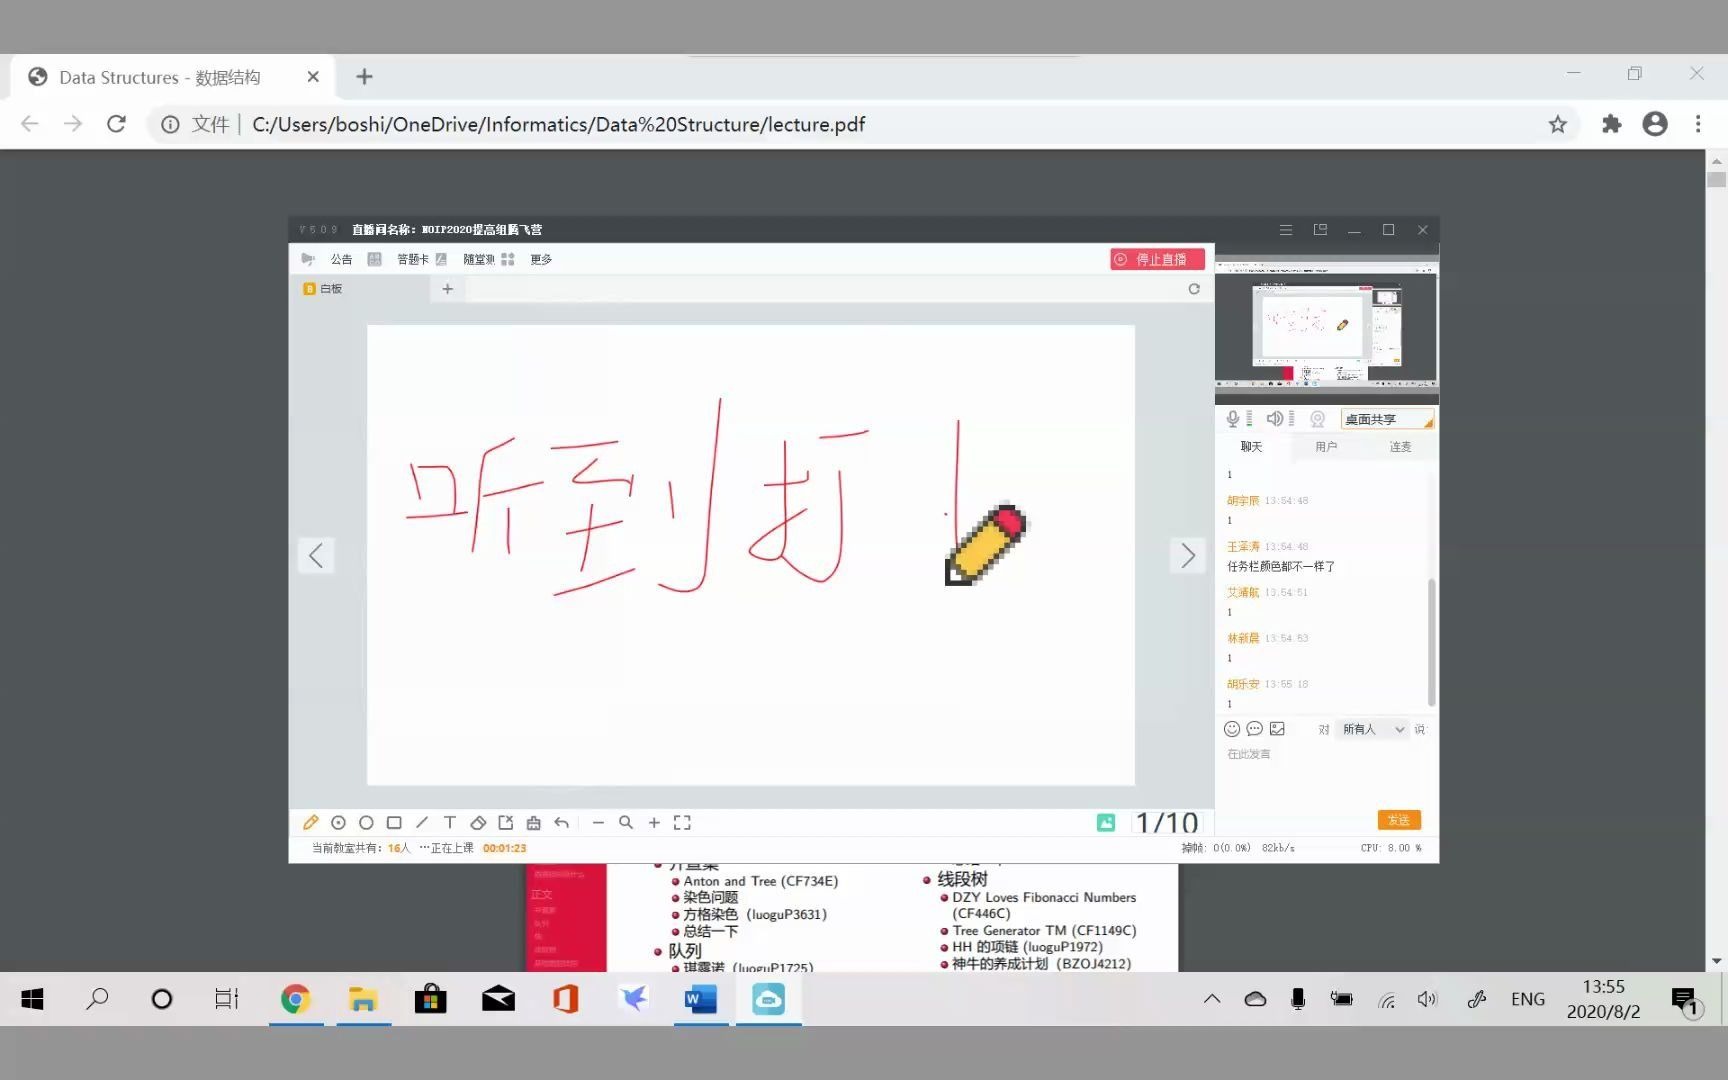Open the 桌面共享 desktop sharing dropdown

point(1387,419)
